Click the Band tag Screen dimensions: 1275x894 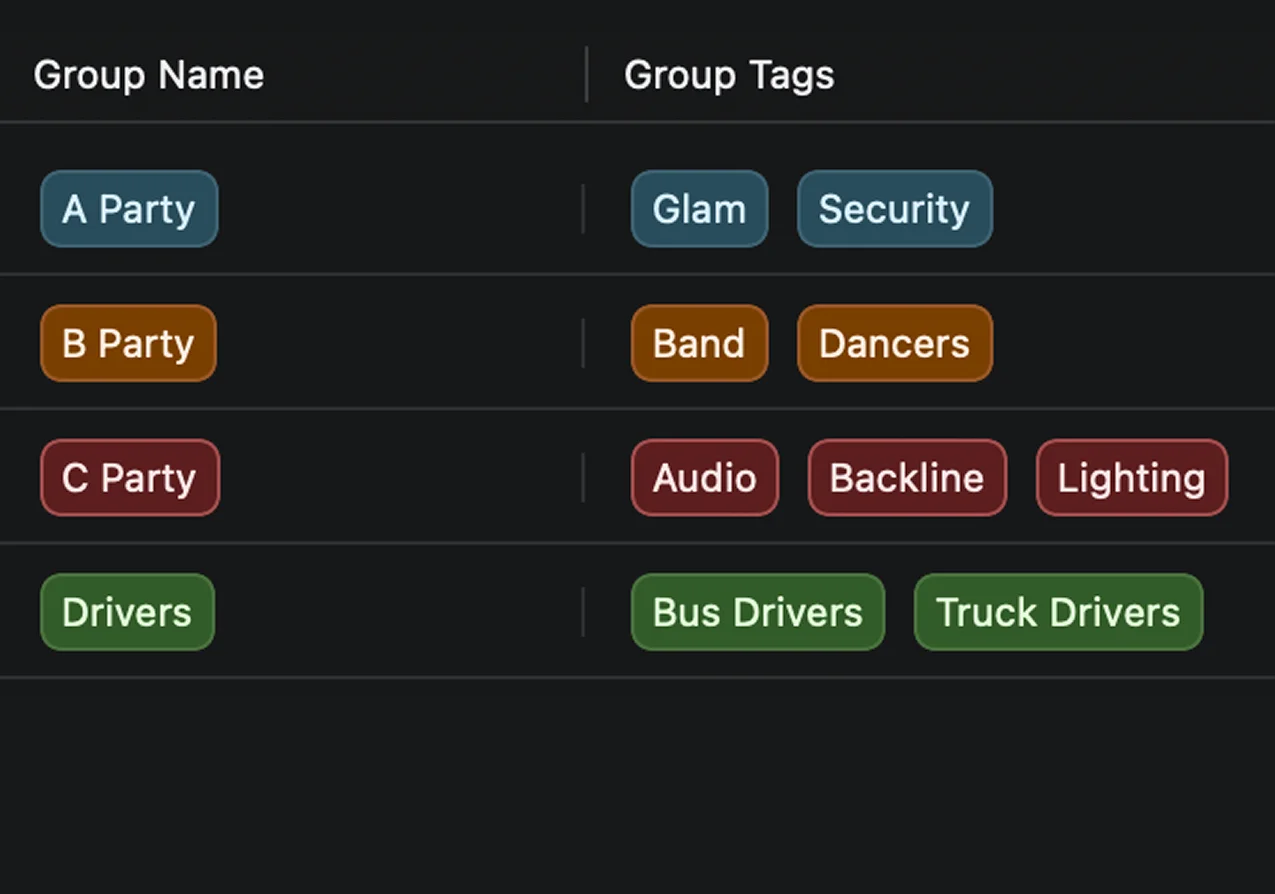pos(699,343)
